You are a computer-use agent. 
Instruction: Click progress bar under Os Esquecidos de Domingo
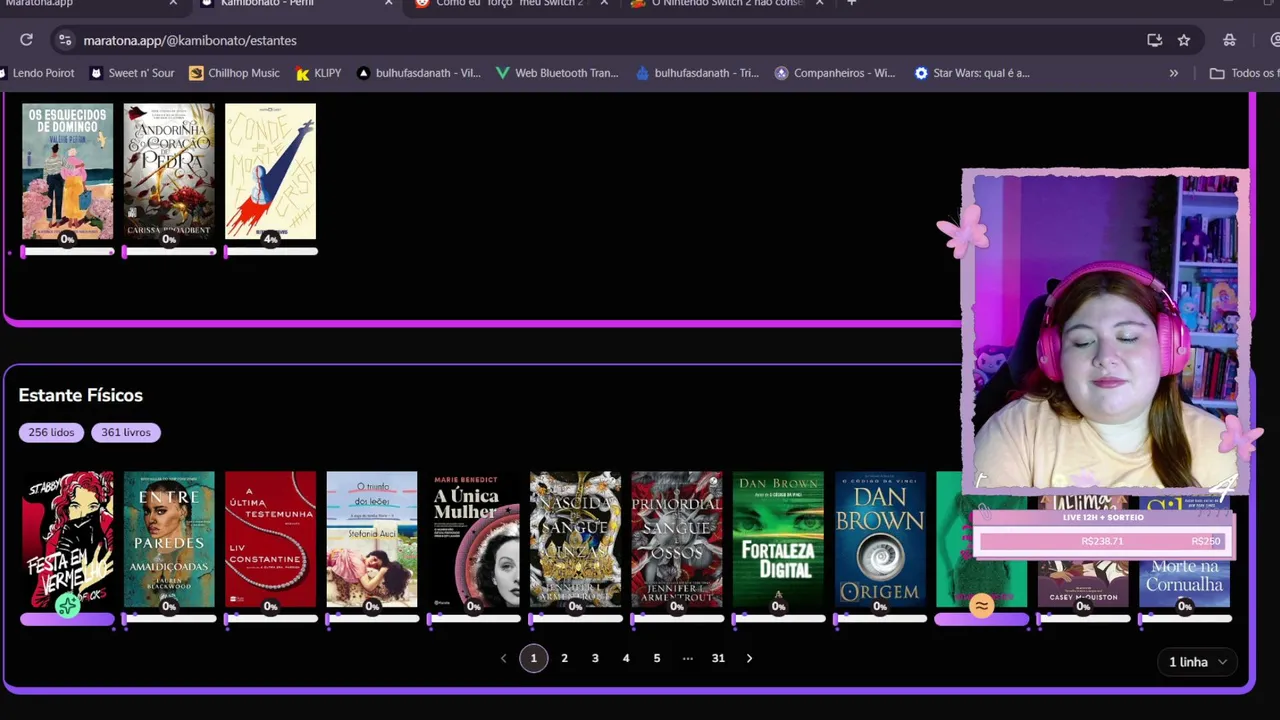click(x=68, y=252)
